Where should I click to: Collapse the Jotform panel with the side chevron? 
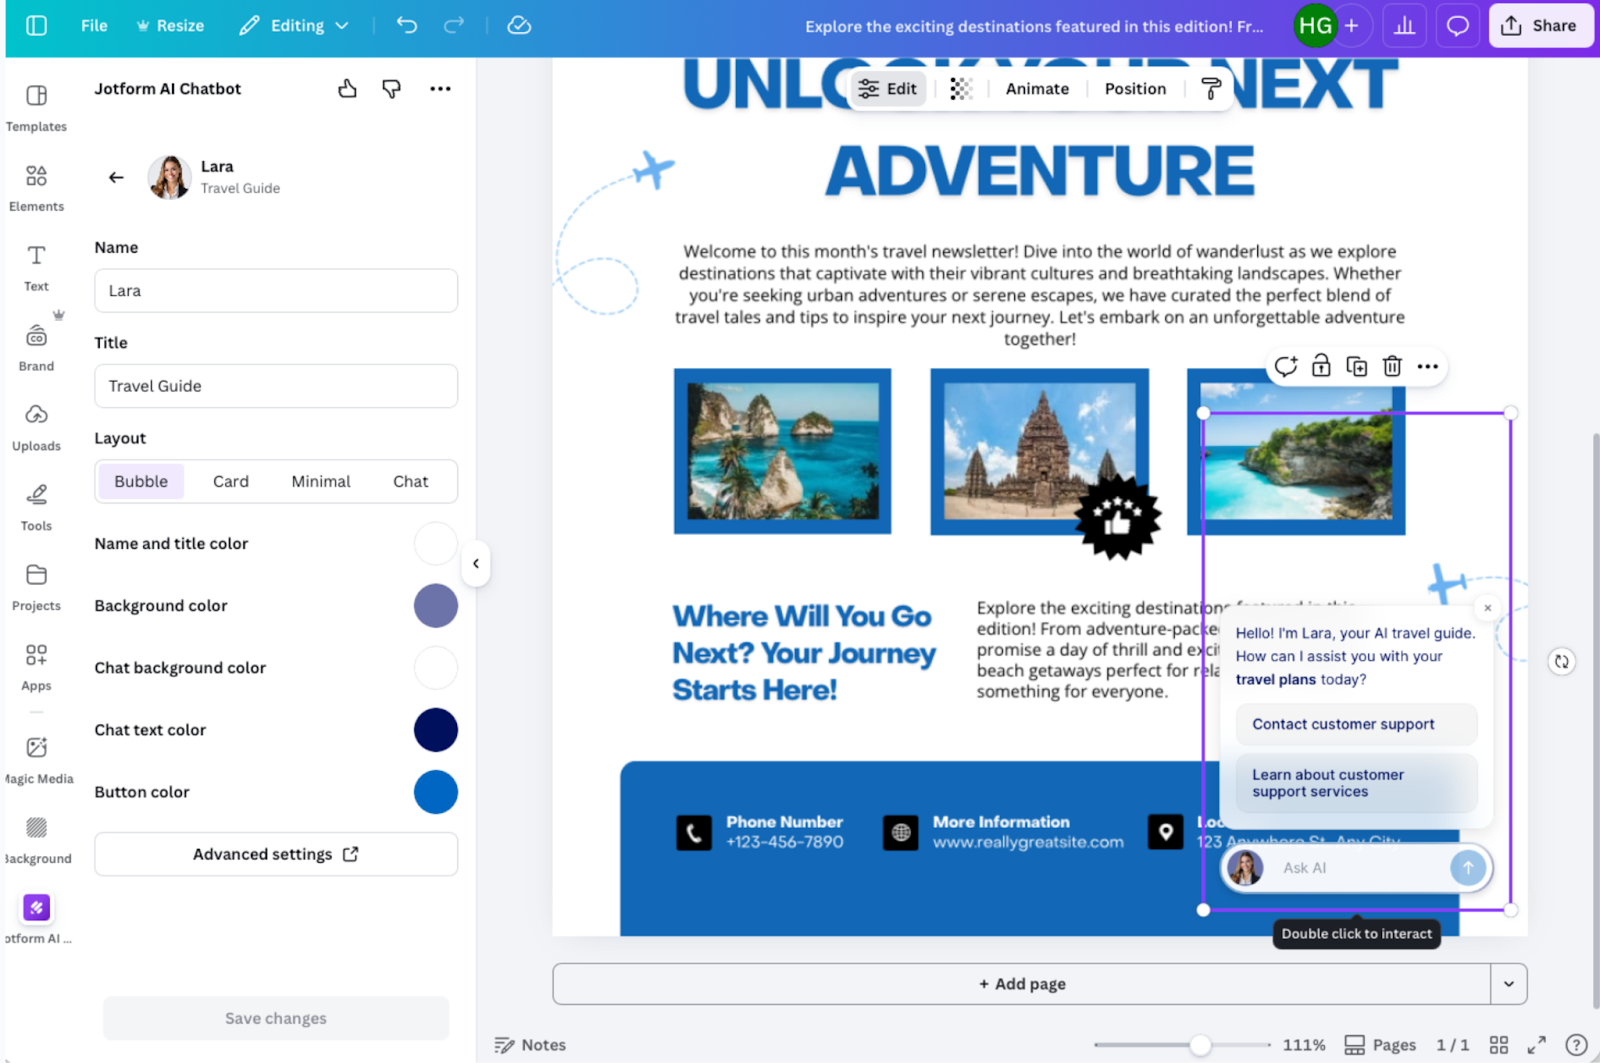(x=476, y=563)
